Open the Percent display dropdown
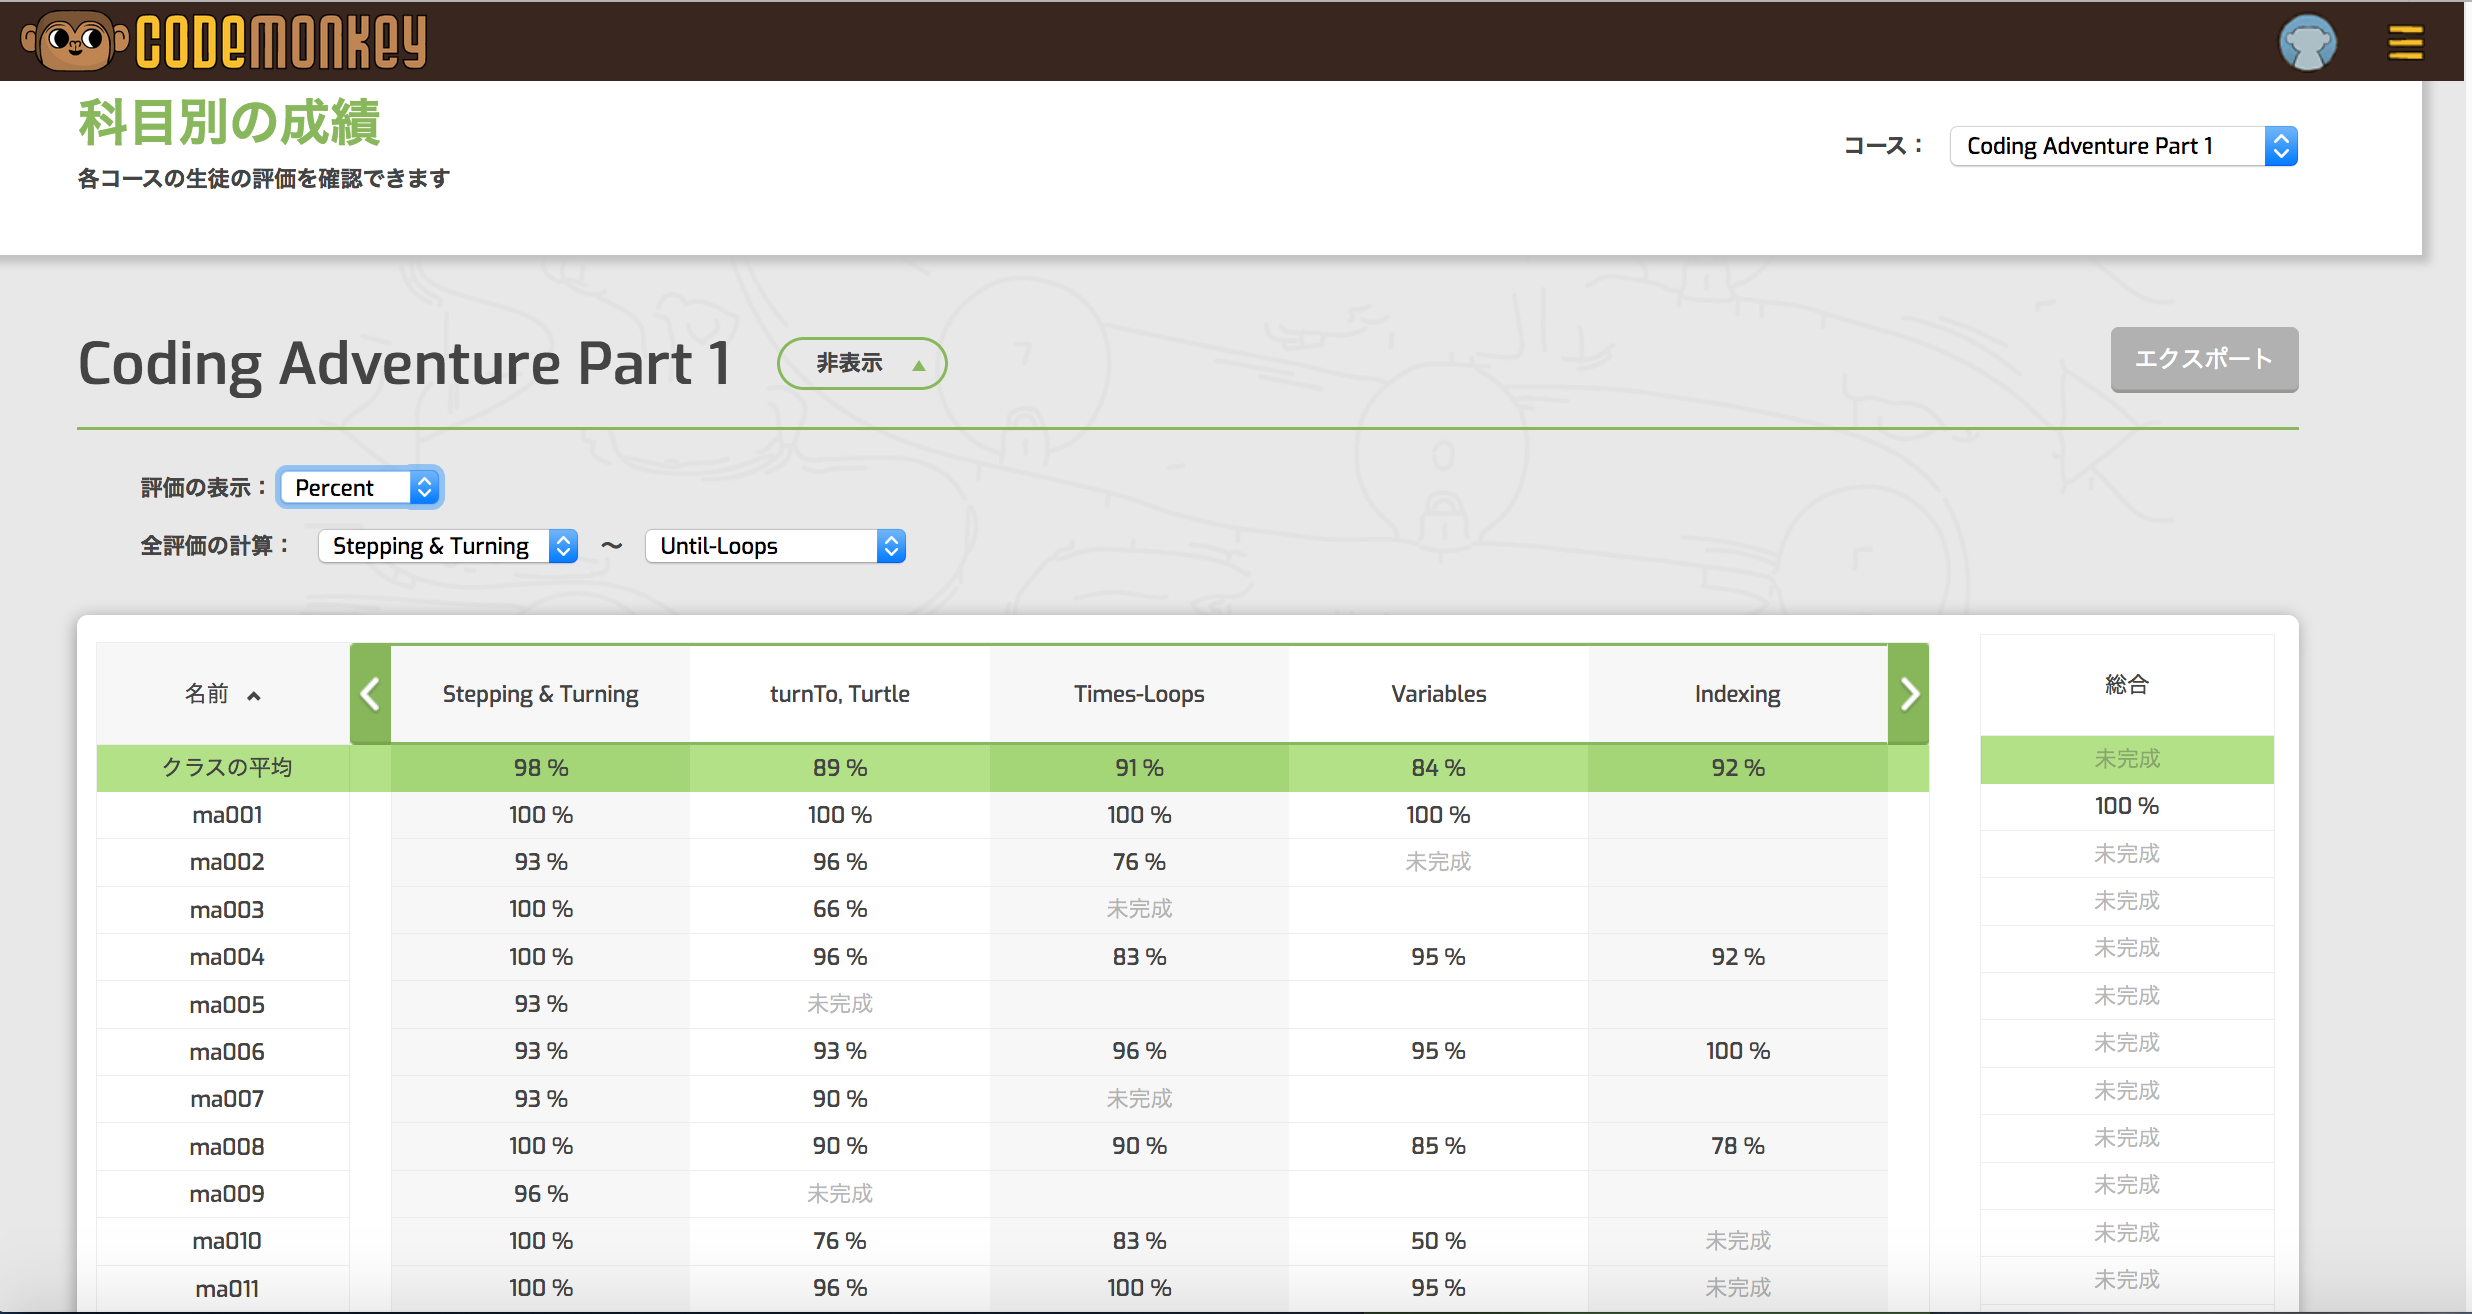 pyautogui.click(x=360, y=488)
